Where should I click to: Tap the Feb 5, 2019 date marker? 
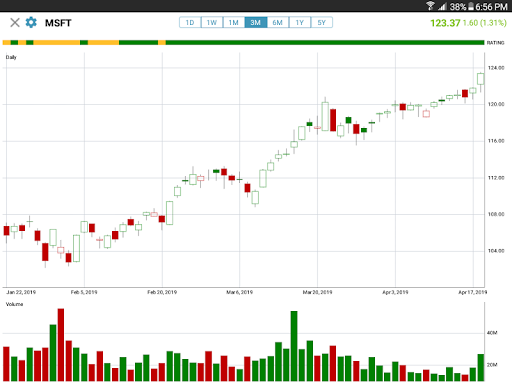coord(84,292)
